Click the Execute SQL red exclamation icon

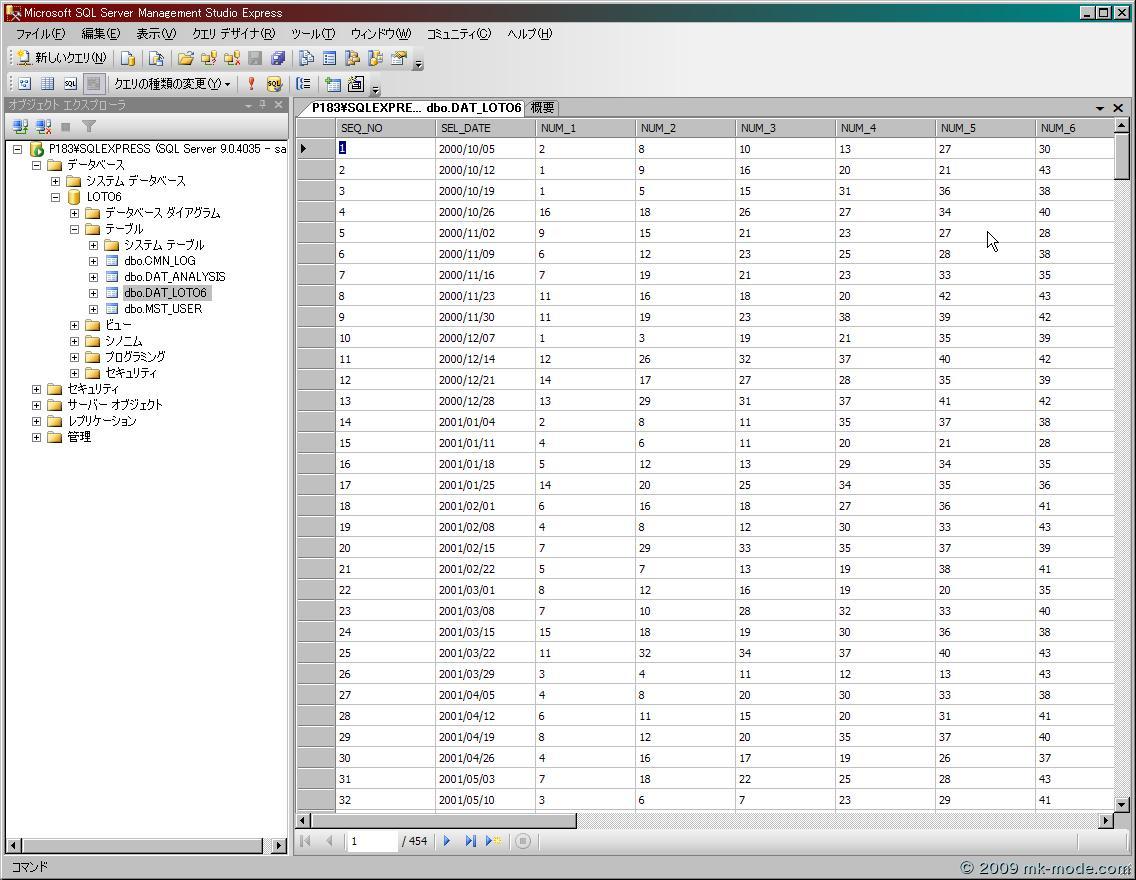coord(251,84)
